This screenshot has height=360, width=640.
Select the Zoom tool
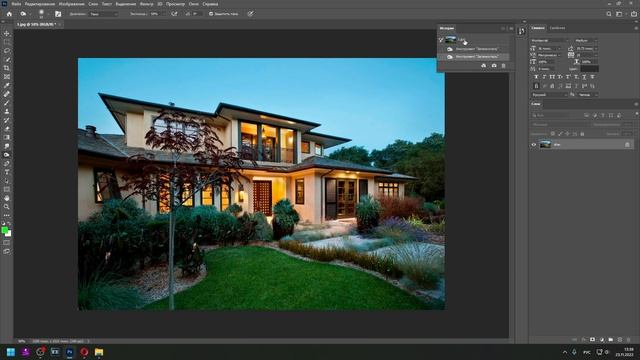point(7,207)
